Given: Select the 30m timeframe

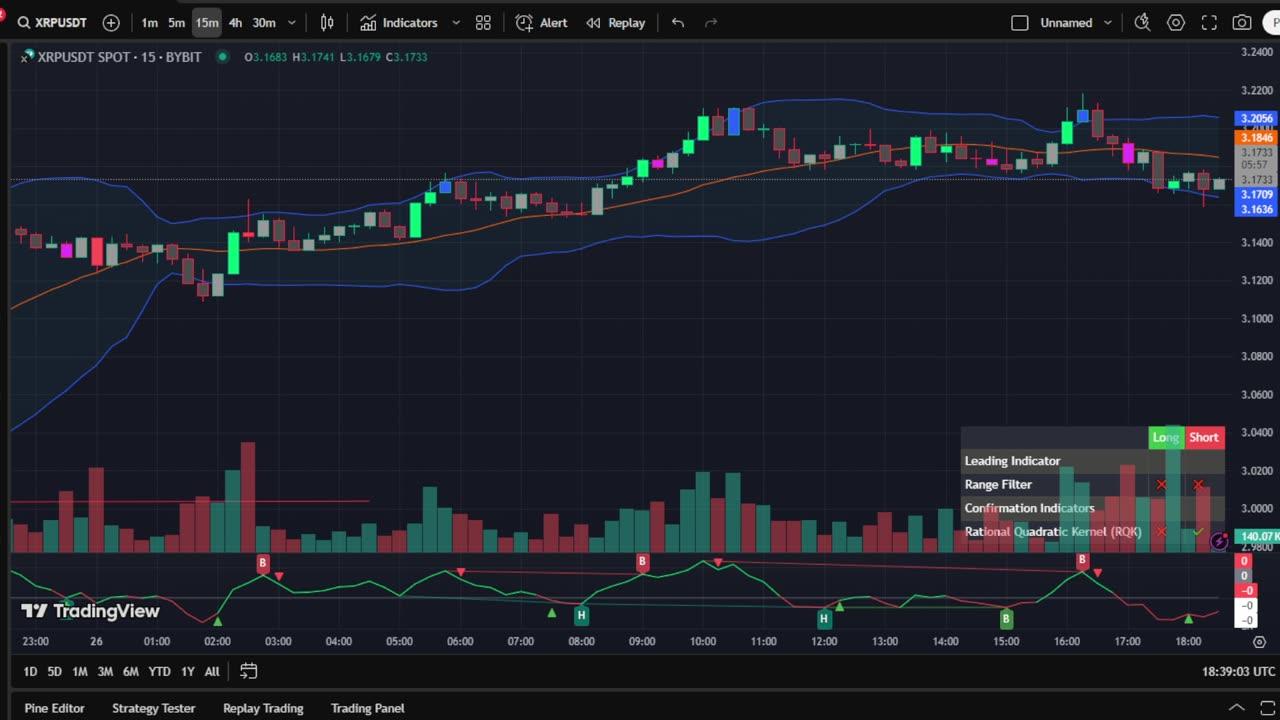Looking at the screenshot, I should (264, 22).
